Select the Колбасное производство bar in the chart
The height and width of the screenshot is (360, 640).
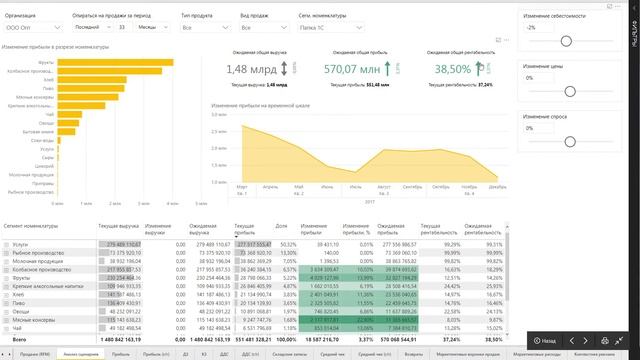(x=110, y=71)
